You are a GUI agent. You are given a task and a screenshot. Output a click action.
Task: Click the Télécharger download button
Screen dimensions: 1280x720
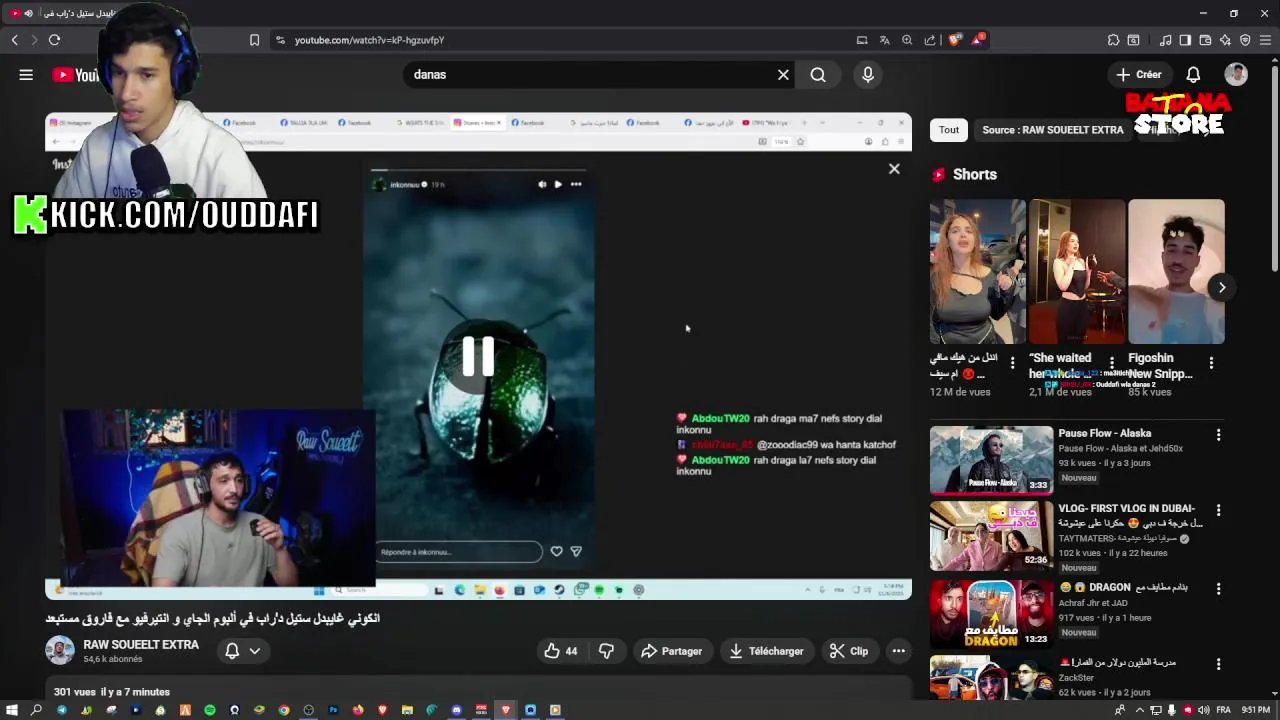[x=766, y=651]
